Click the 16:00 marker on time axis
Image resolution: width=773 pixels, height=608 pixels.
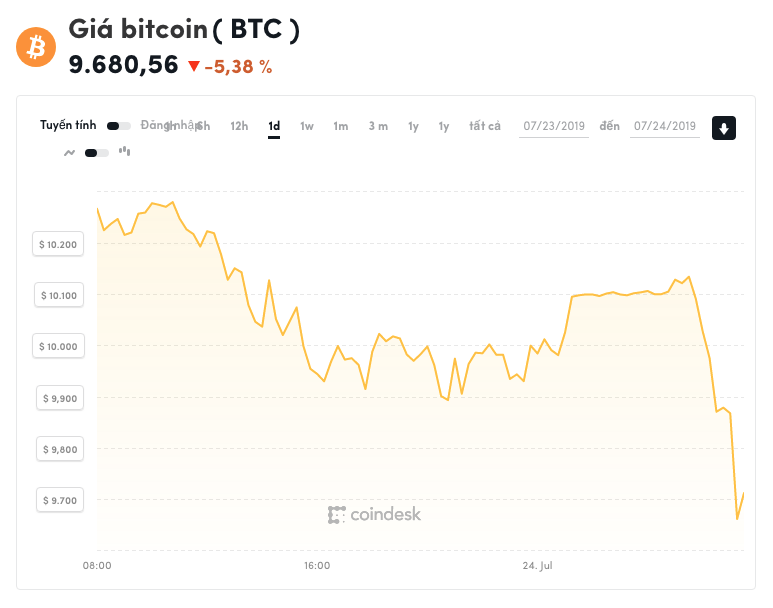tap(317, 566)
